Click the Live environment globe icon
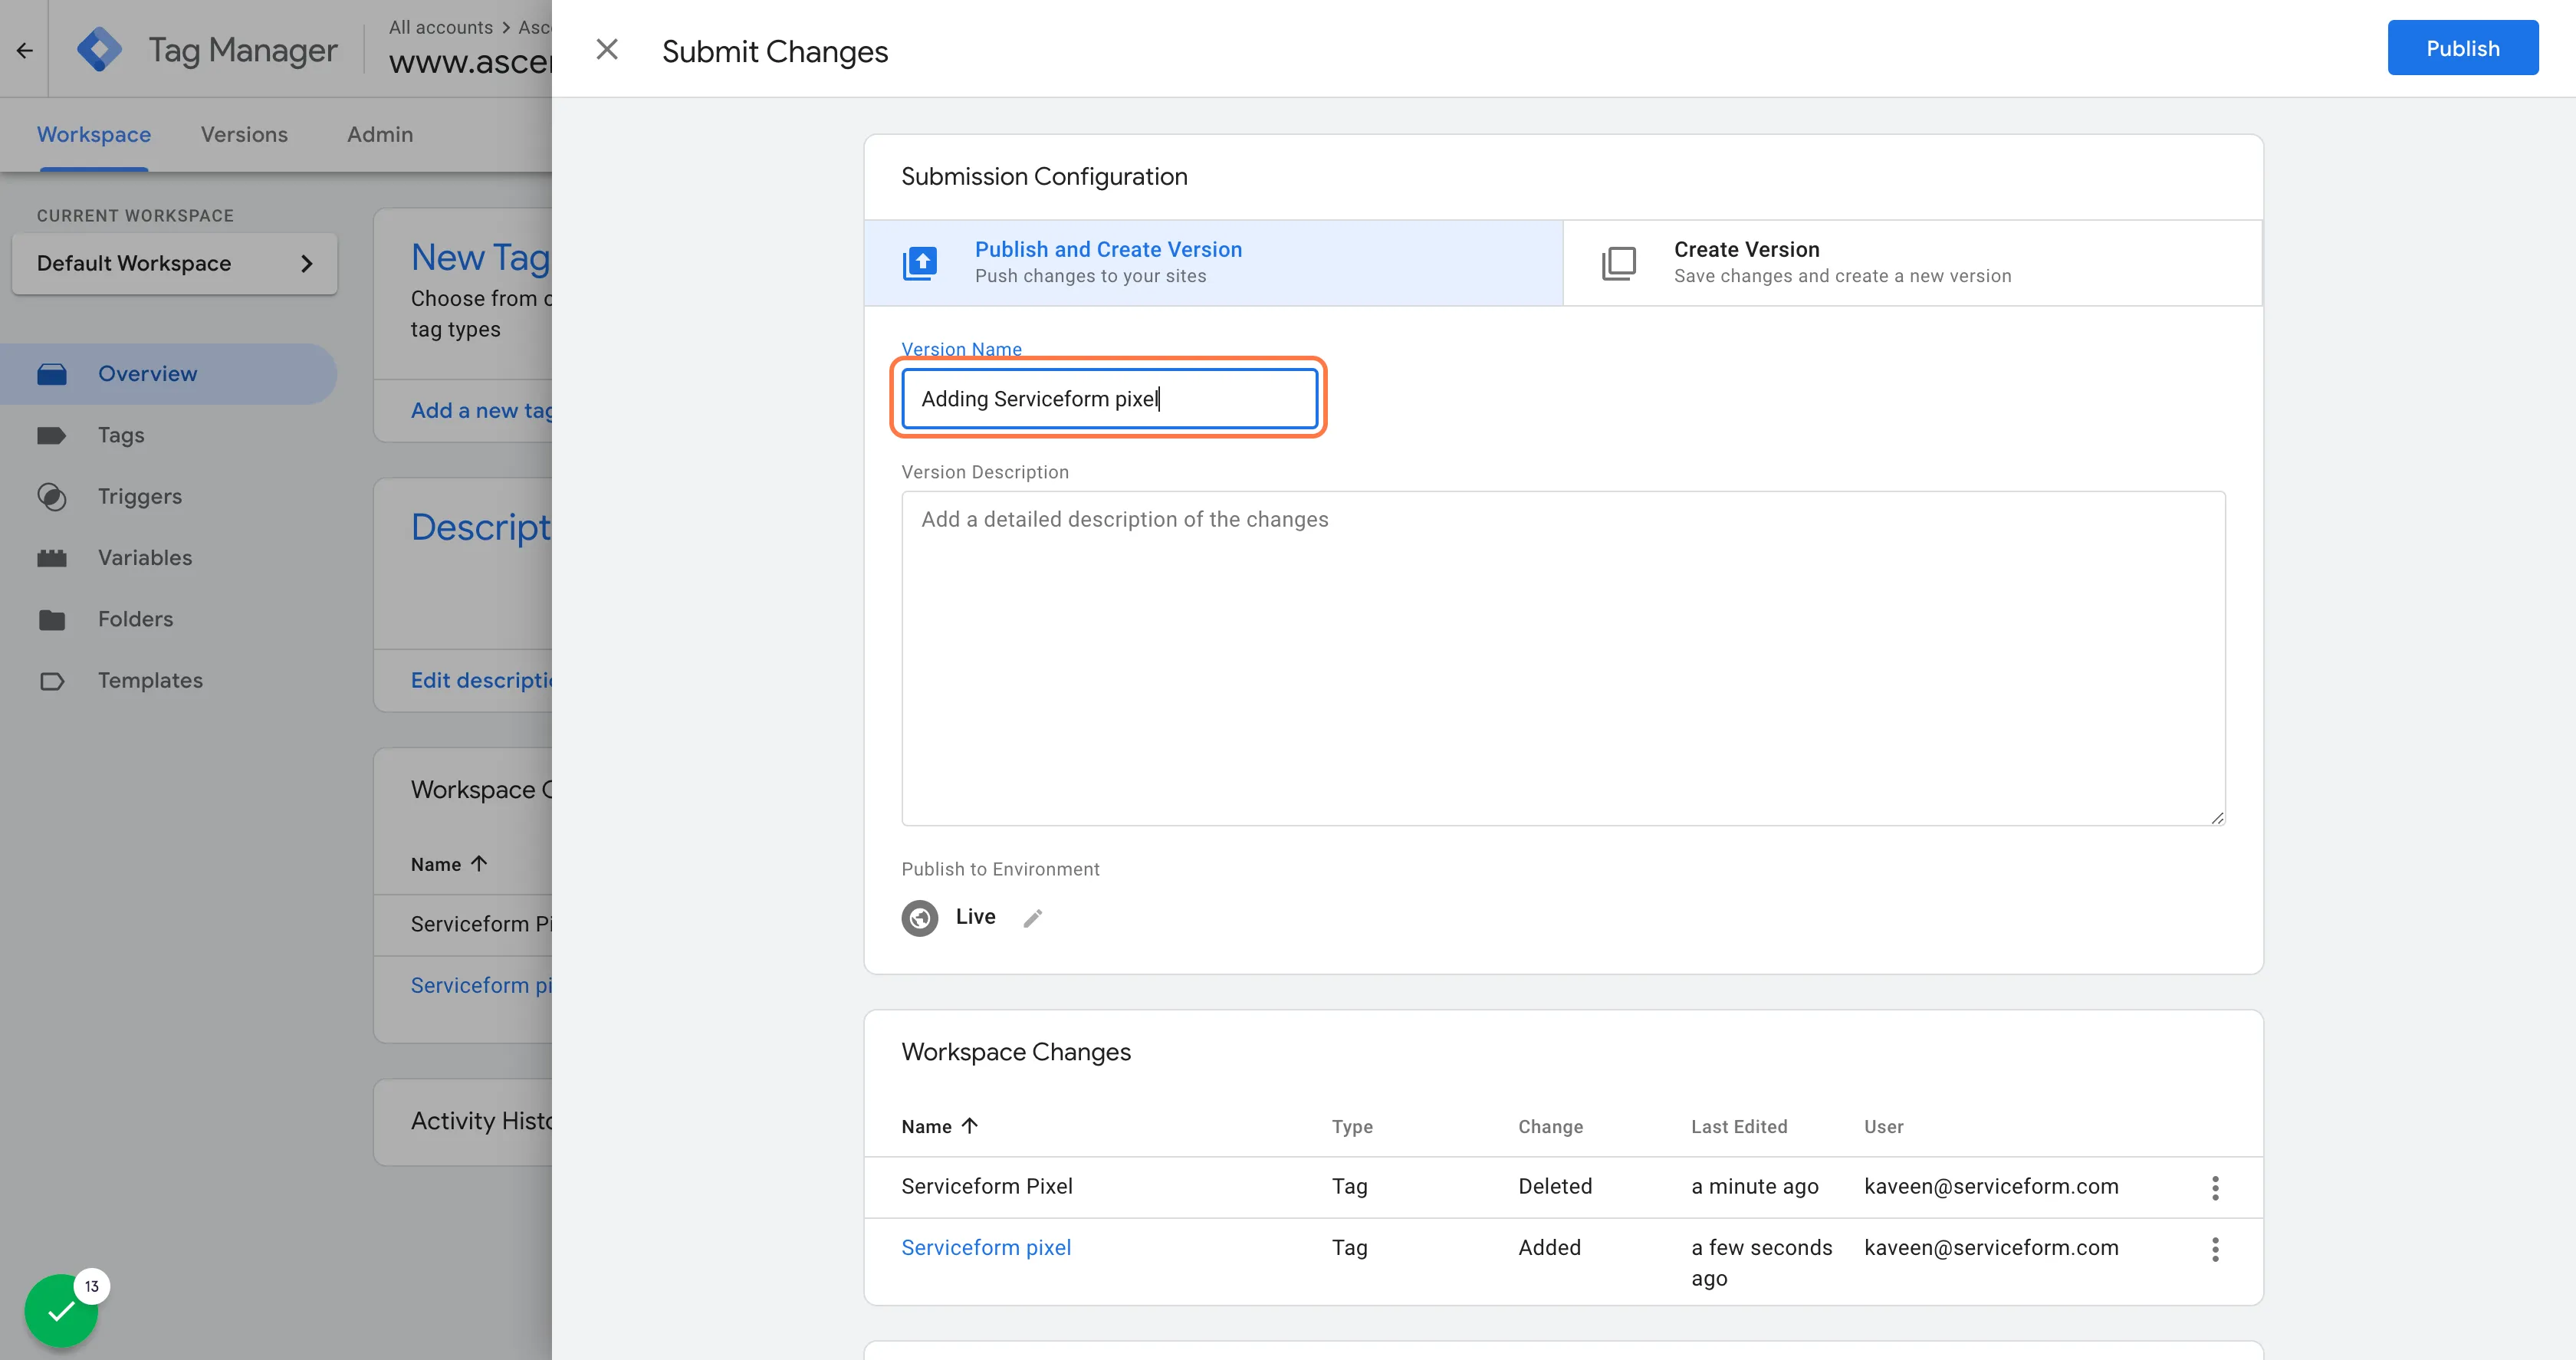 tap(919, 918)
